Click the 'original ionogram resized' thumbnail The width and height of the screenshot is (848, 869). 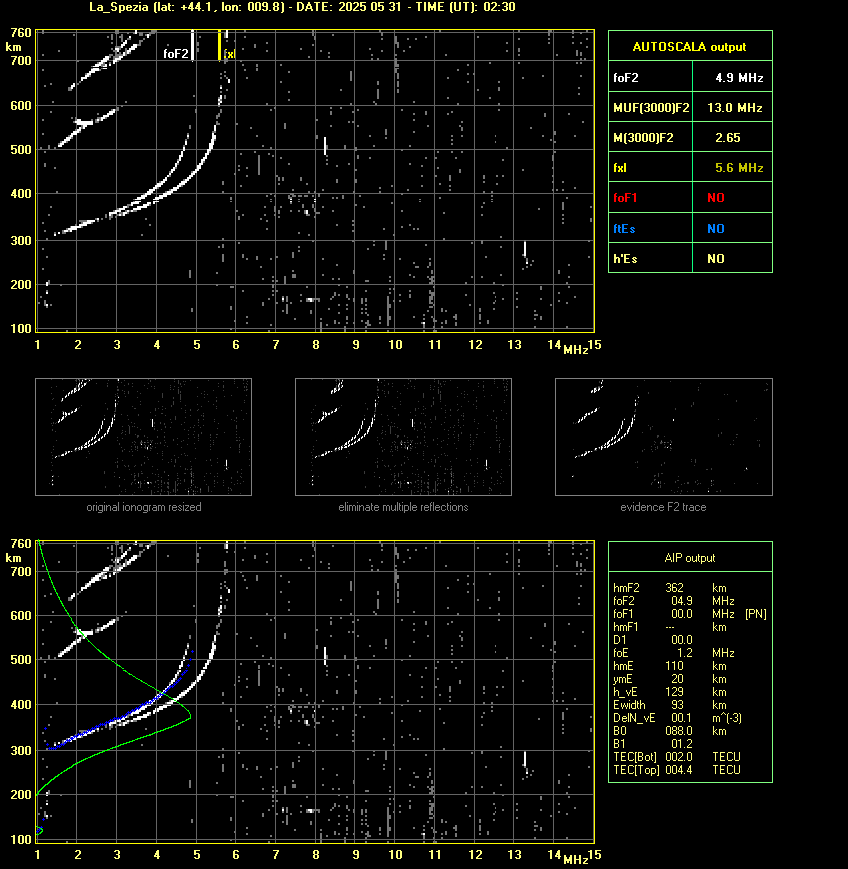[x=144, y=437]
